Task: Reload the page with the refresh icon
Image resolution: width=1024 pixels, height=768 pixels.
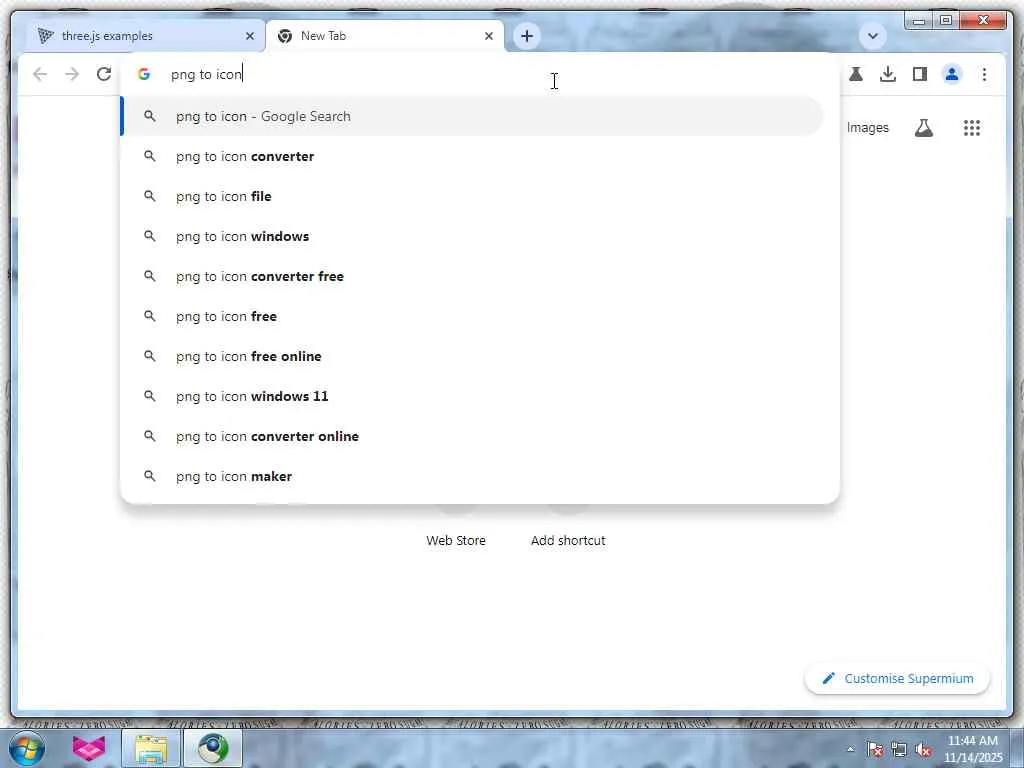Action: (104, 74)
